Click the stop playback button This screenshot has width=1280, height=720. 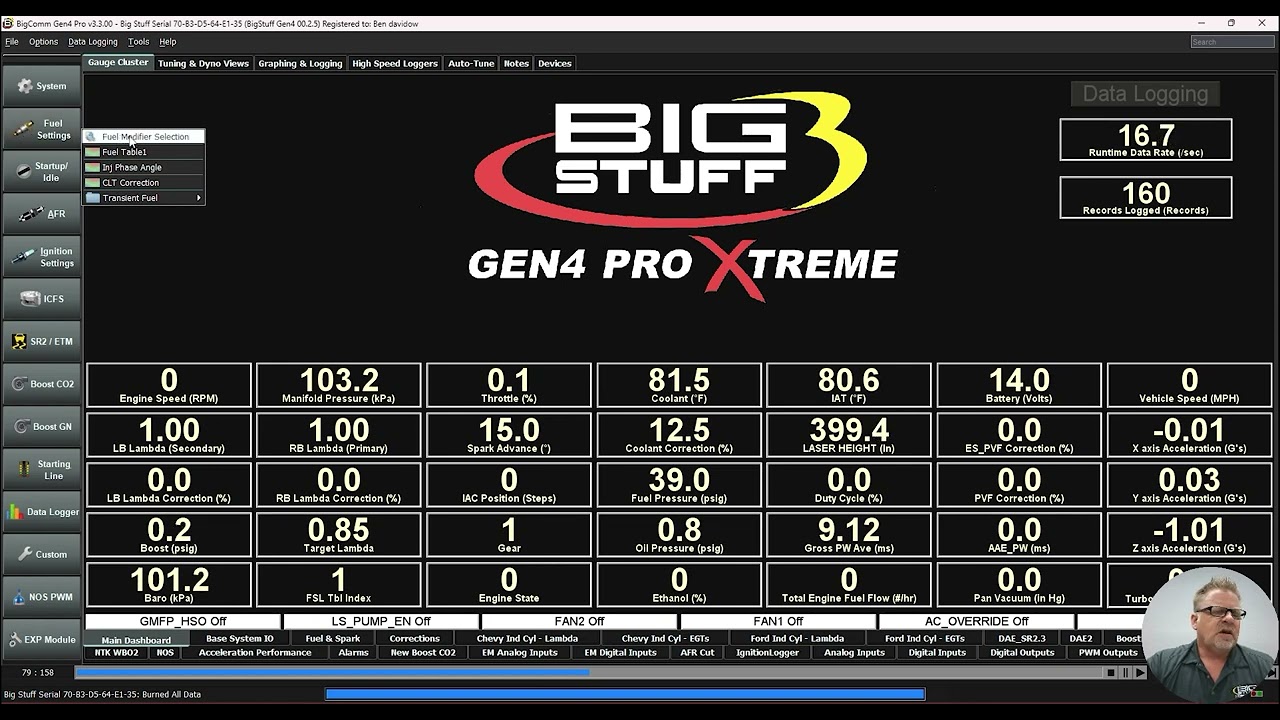pos(1110,673)
